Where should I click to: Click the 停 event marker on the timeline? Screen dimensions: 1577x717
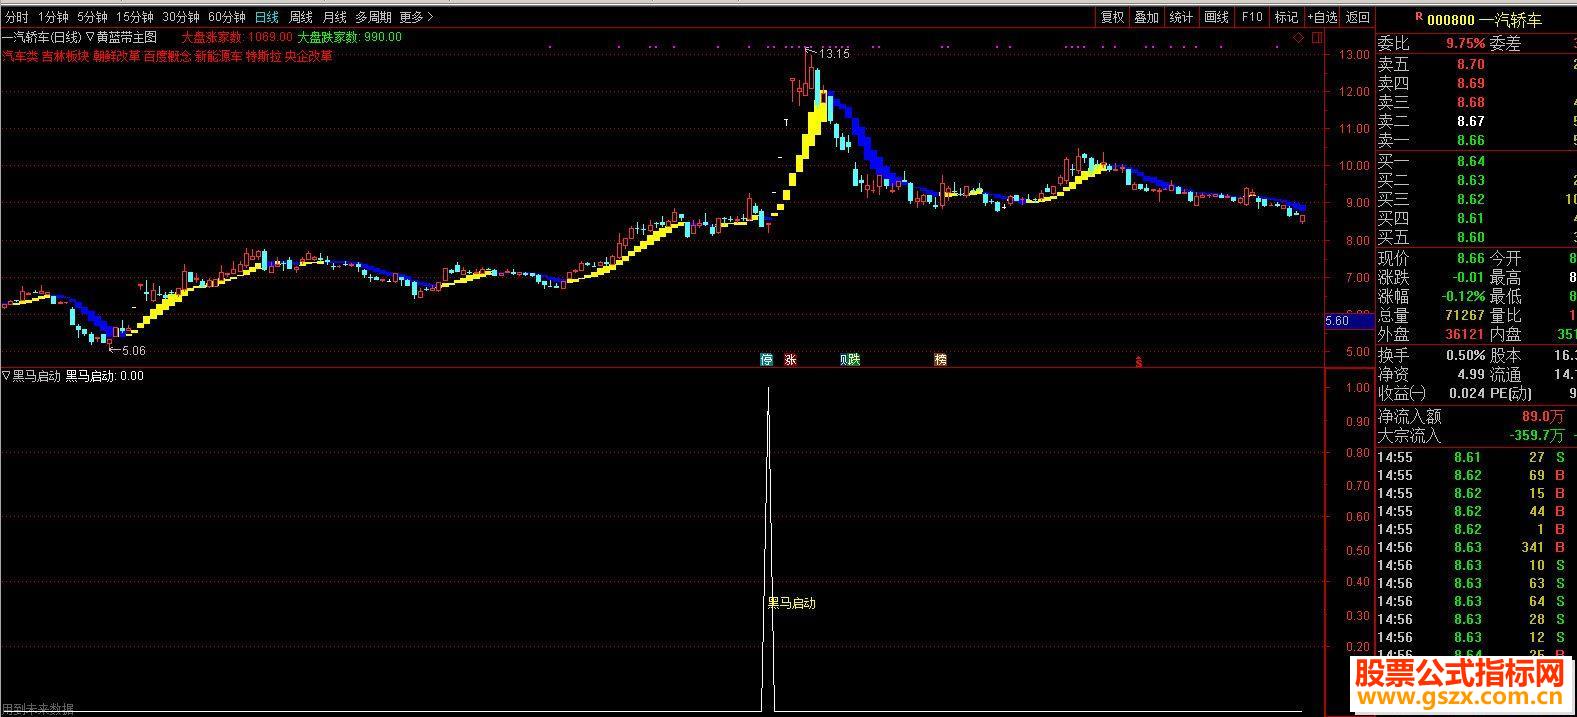coord(767,359)
